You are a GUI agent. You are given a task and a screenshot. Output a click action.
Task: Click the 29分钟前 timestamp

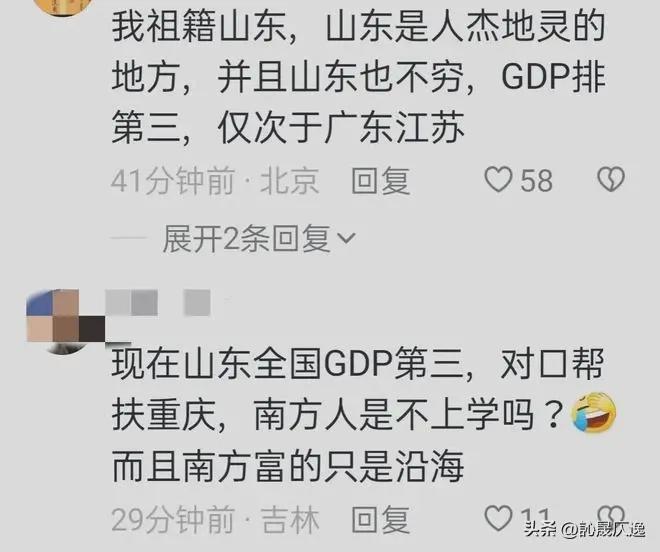173,519
